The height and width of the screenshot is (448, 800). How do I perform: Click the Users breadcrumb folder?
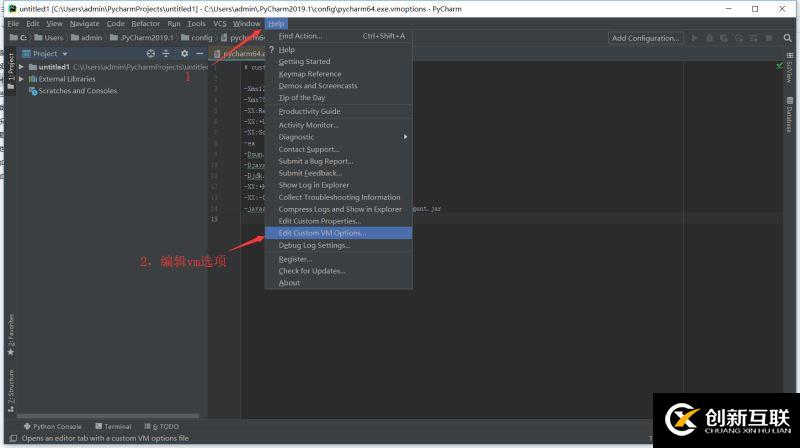coord(49,38)
